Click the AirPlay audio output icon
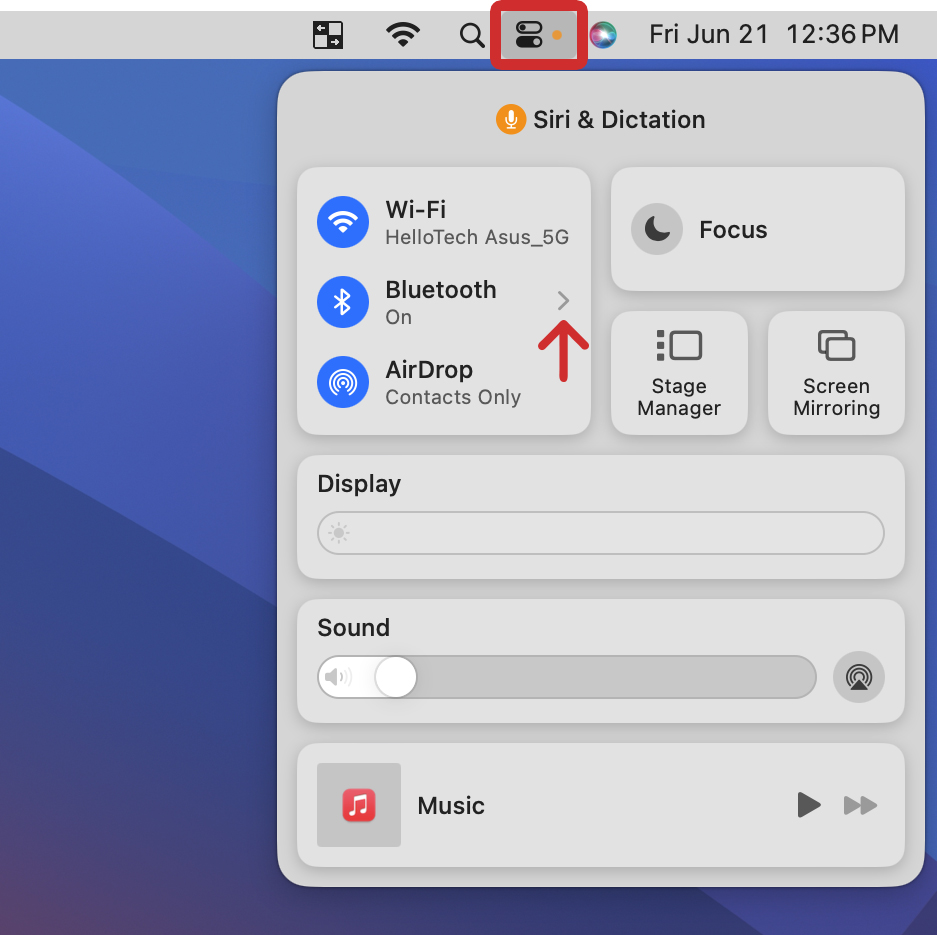 pyautogui.click(x=858, y=677)
